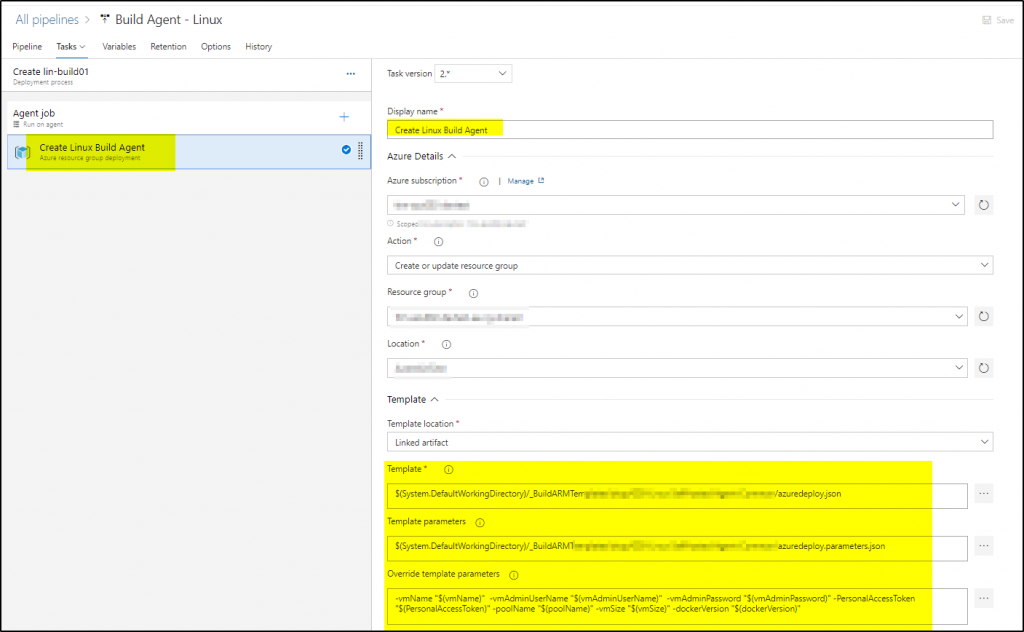Image resolution: width=1024 pixels, height=632 pixels.
Task: Refresh the Location list
Action: (983, 367)
